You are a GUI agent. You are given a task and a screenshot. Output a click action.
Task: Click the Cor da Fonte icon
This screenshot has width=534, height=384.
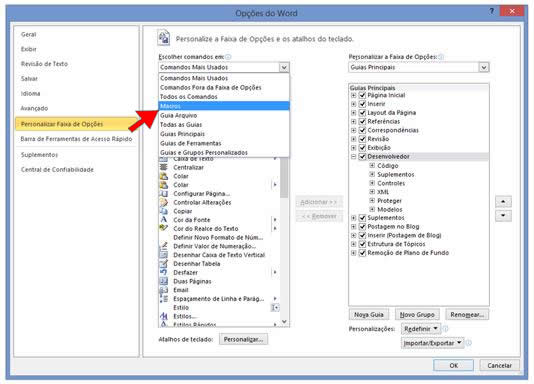(164, 220)
